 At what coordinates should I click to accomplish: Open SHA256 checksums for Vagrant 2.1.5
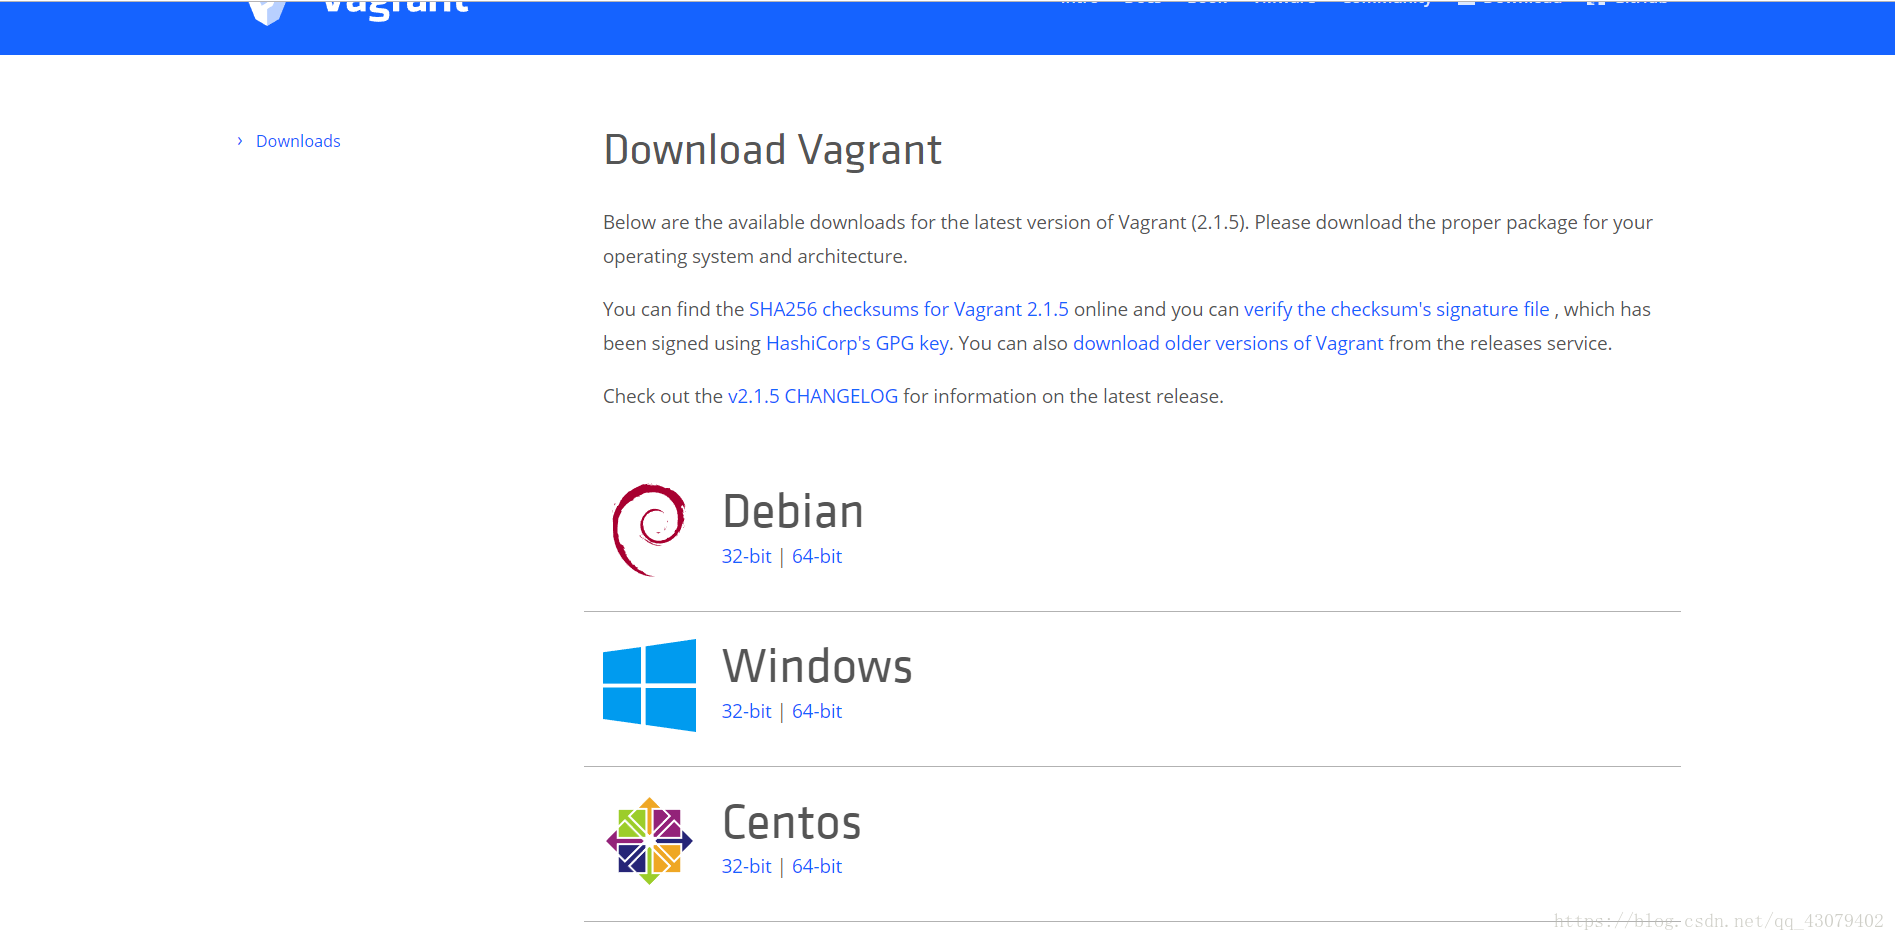pyautogui.click(x=908, y=310)
